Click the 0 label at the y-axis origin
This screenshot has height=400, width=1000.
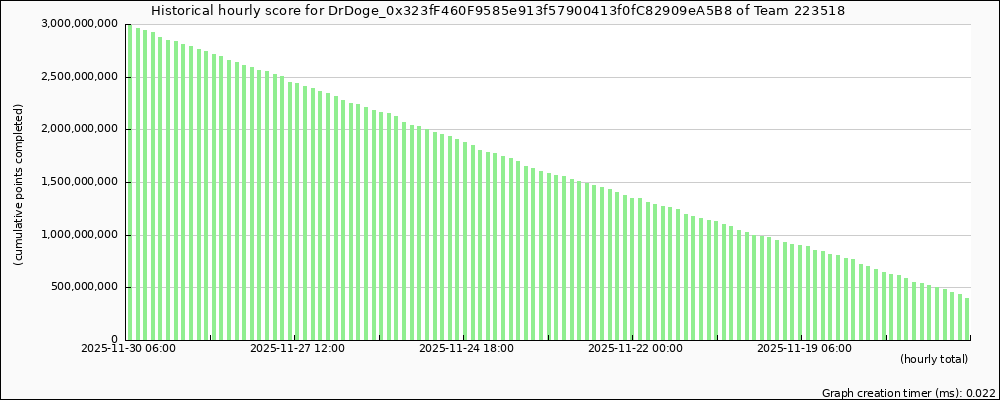pyautogui.click(x=116, y=340)
